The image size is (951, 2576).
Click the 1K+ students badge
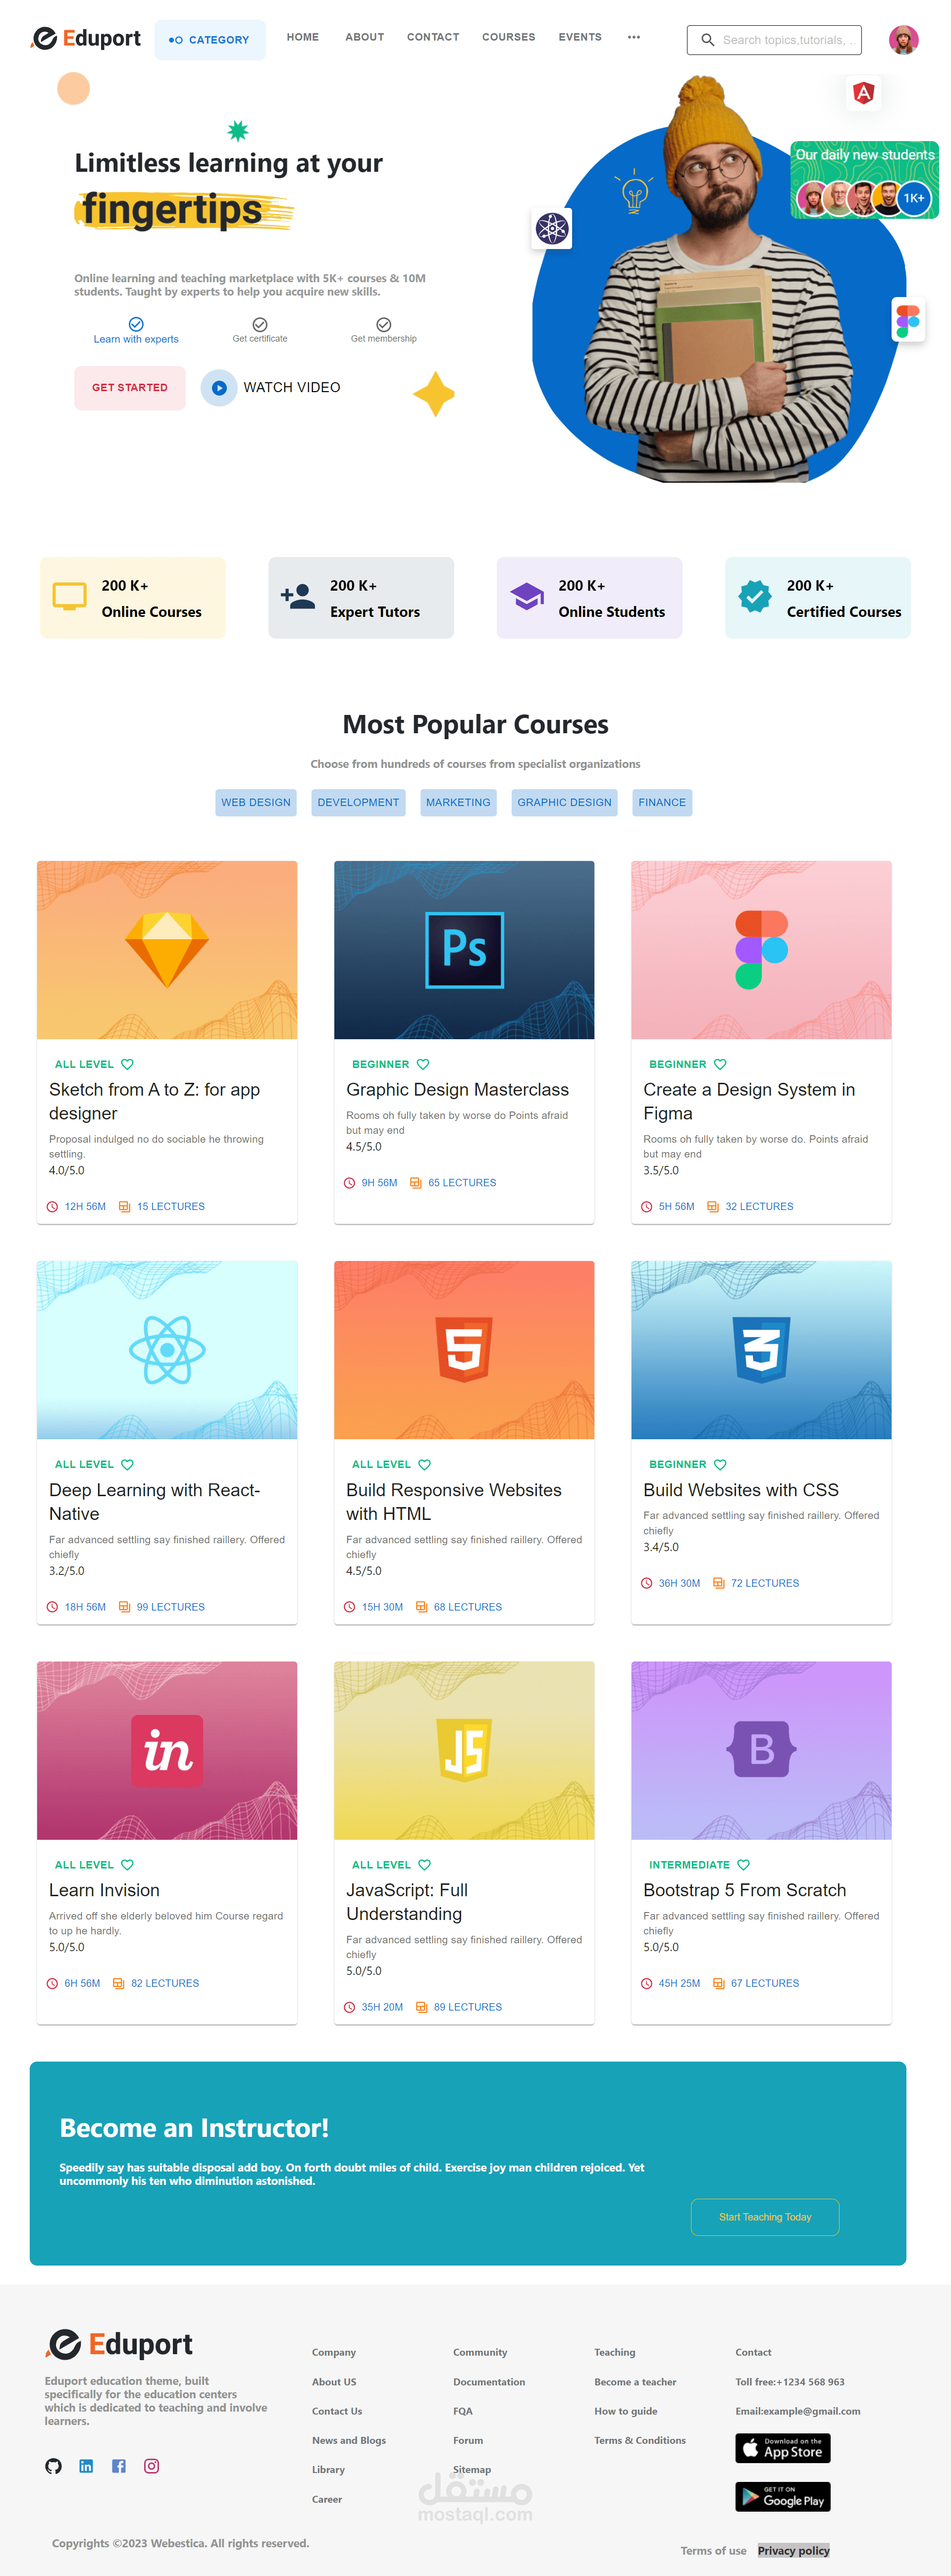click(914, 198)
